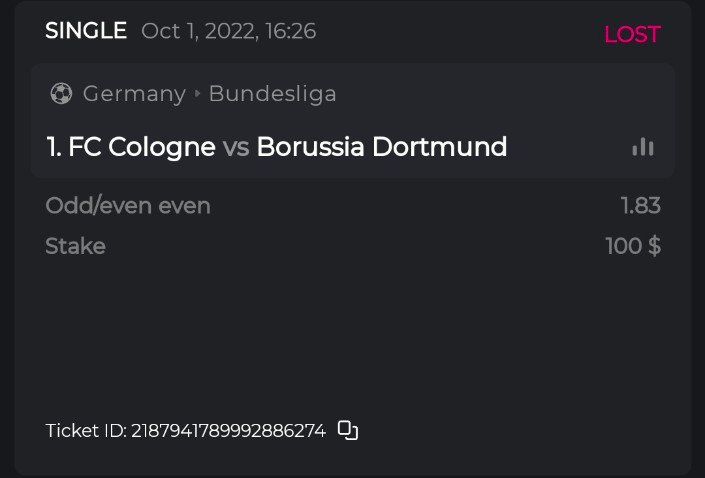Select the Borussia Dortmund team name
The width and height of the screenshot is (705, 478).
pyautogui.click(x=381, y=147)
